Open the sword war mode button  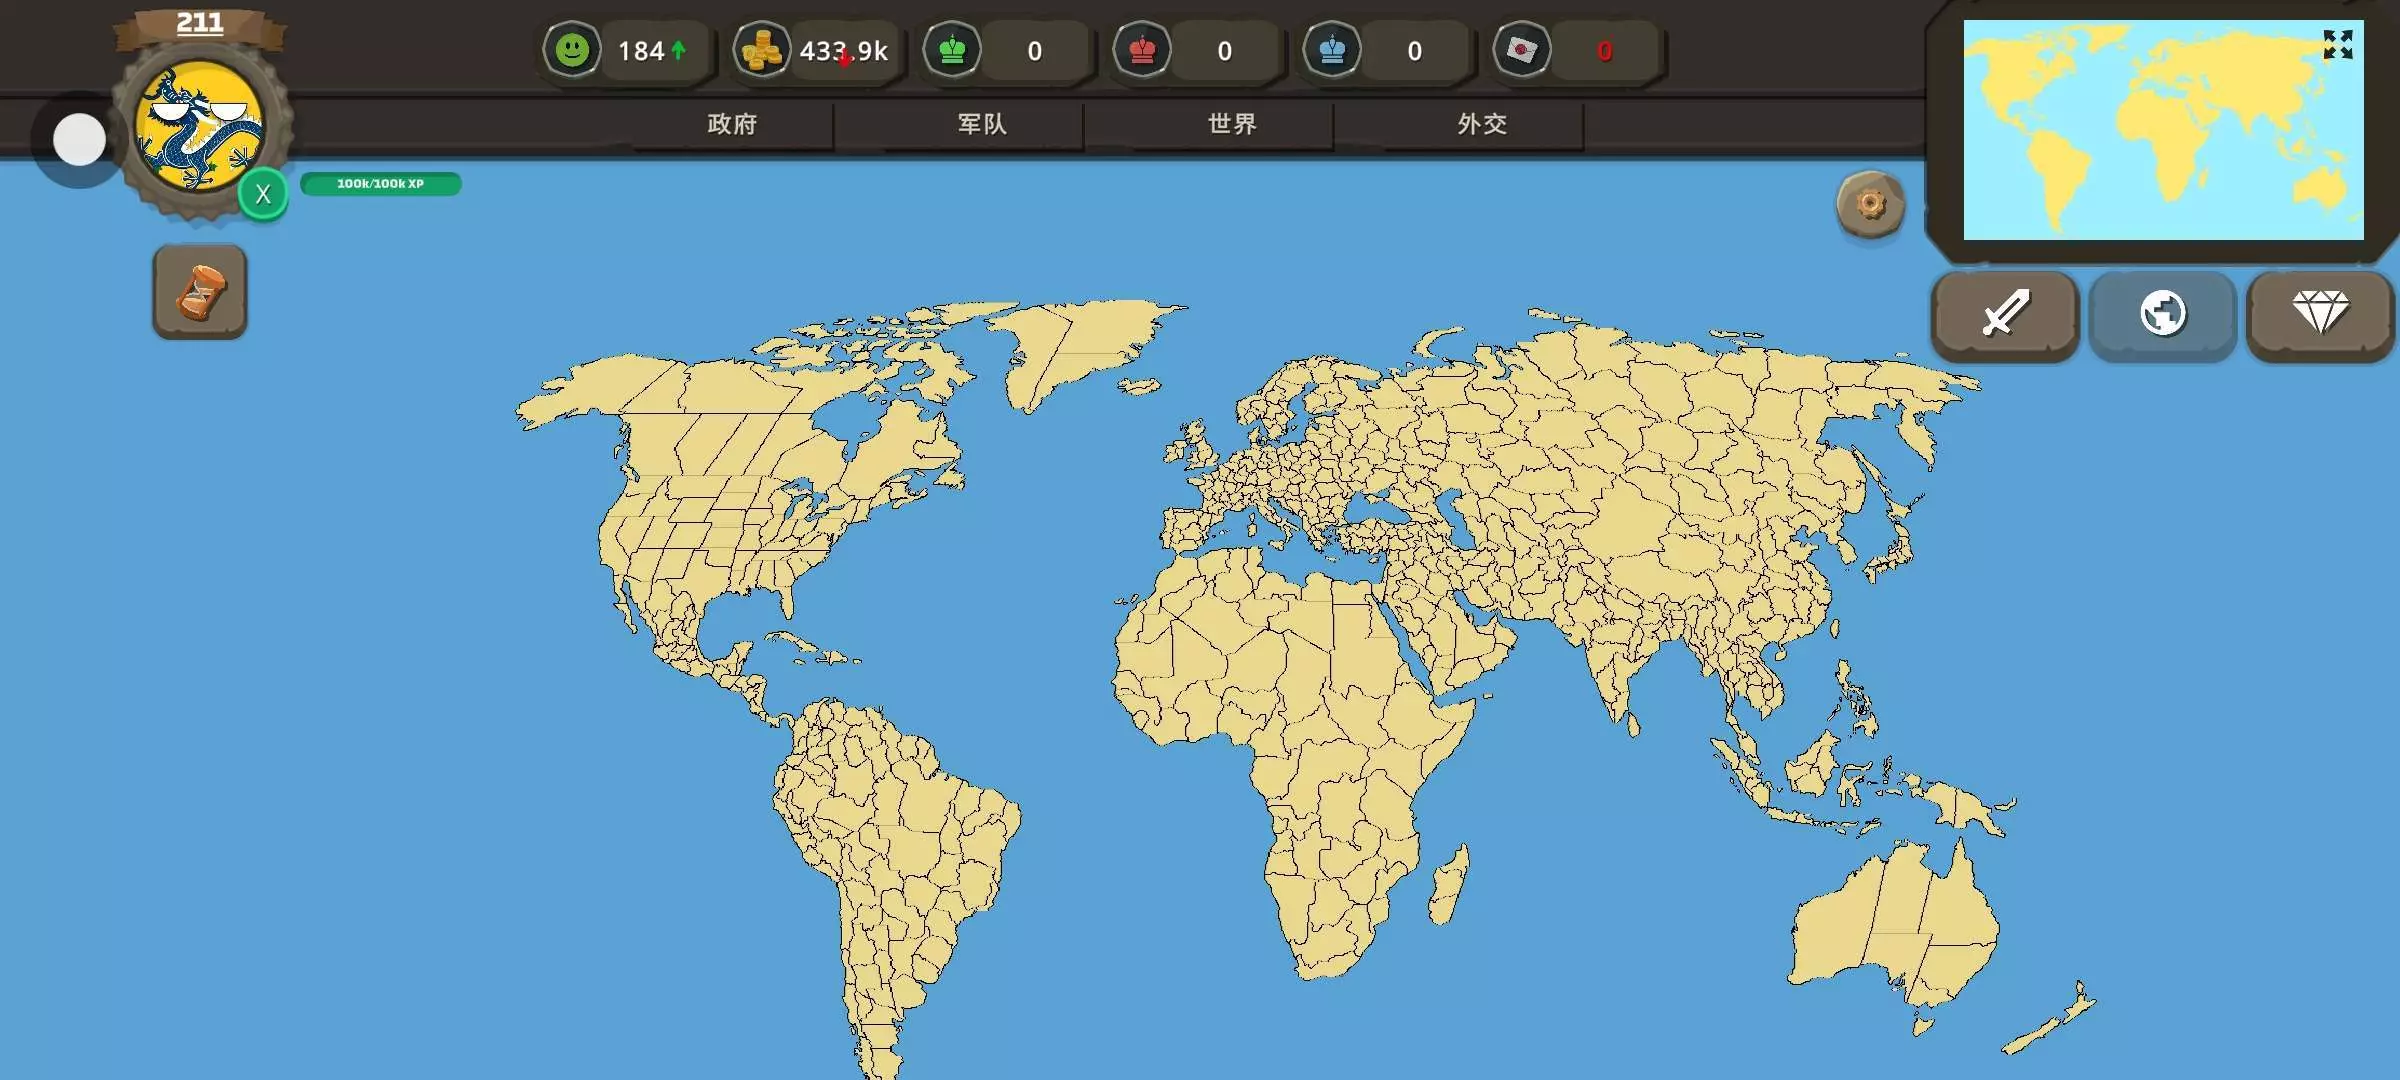tap(2005, 314)
